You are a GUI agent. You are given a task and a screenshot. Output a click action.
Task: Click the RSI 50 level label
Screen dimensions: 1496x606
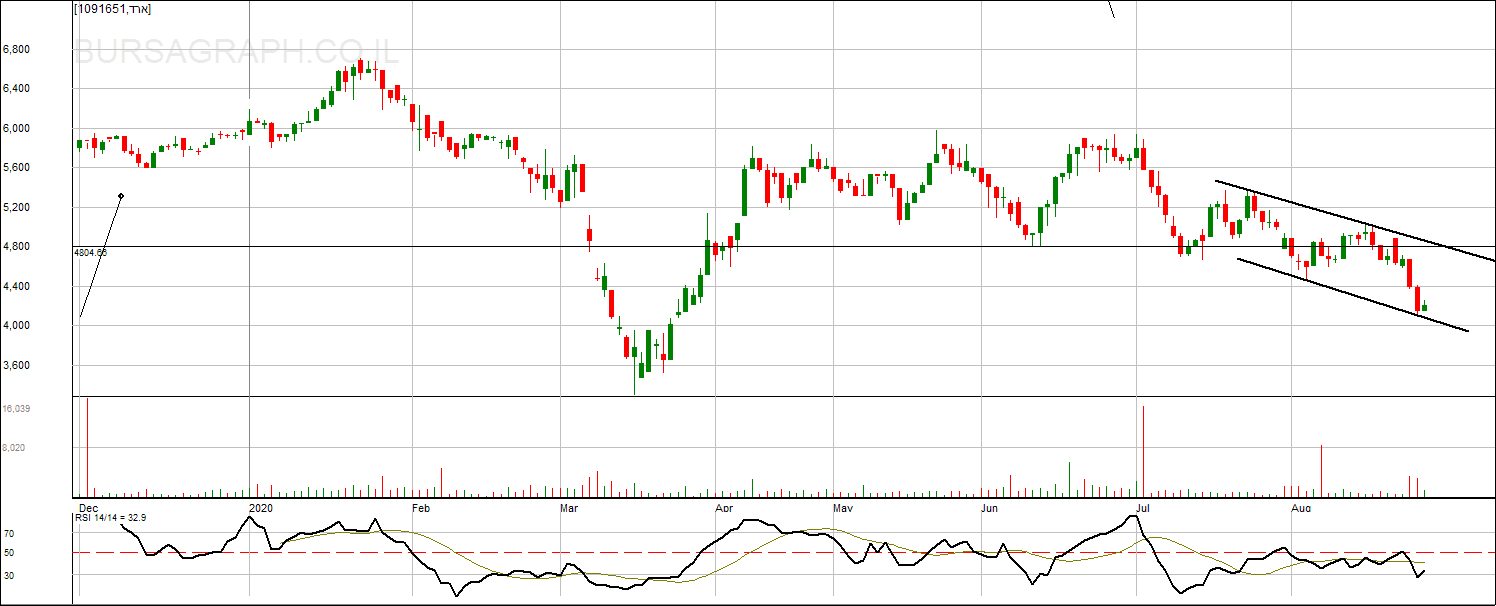point(8,553)
